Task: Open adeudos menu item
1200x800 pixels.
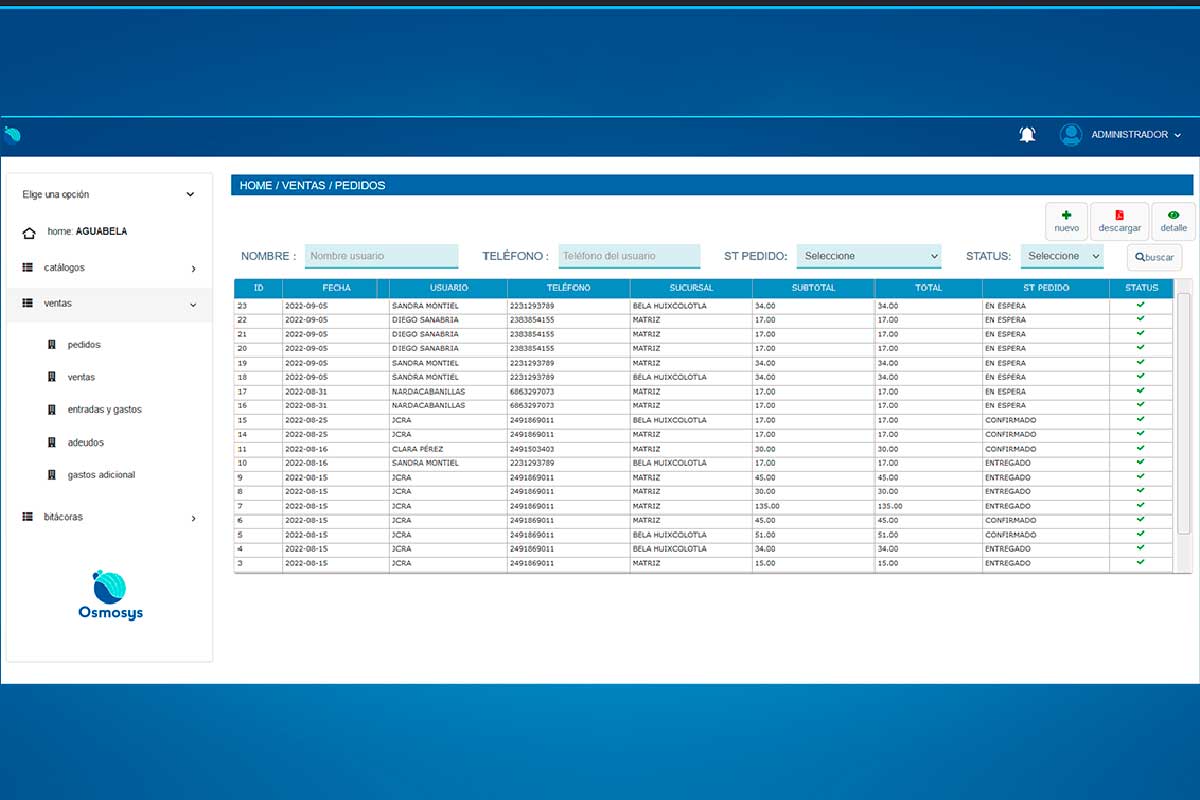Action: (x=86, y=442)
